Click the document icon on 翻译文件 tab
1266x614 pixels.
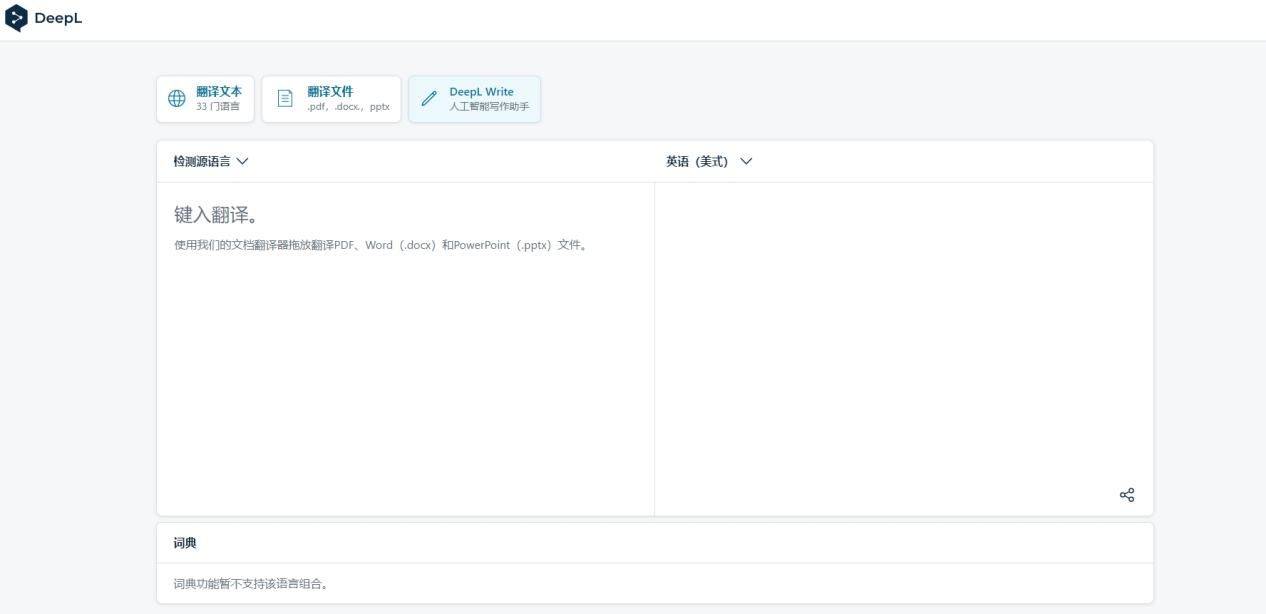click(x=285, y=98)
